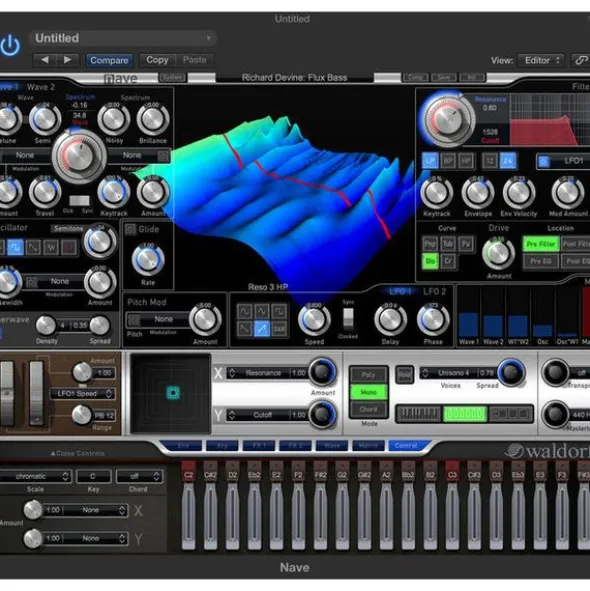The height and width of the screenshot is (591, 590).
Task: Open the Chord off dropdown
Action: click(x=139, y=476)
